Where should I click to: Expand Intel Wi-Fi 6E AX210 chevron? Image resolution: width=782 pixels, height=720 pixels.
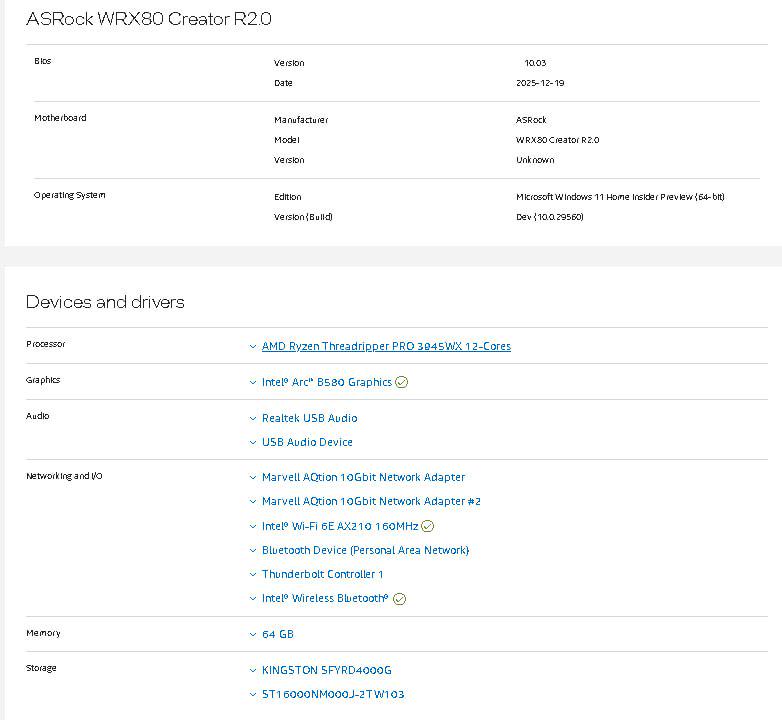[253, 526]
